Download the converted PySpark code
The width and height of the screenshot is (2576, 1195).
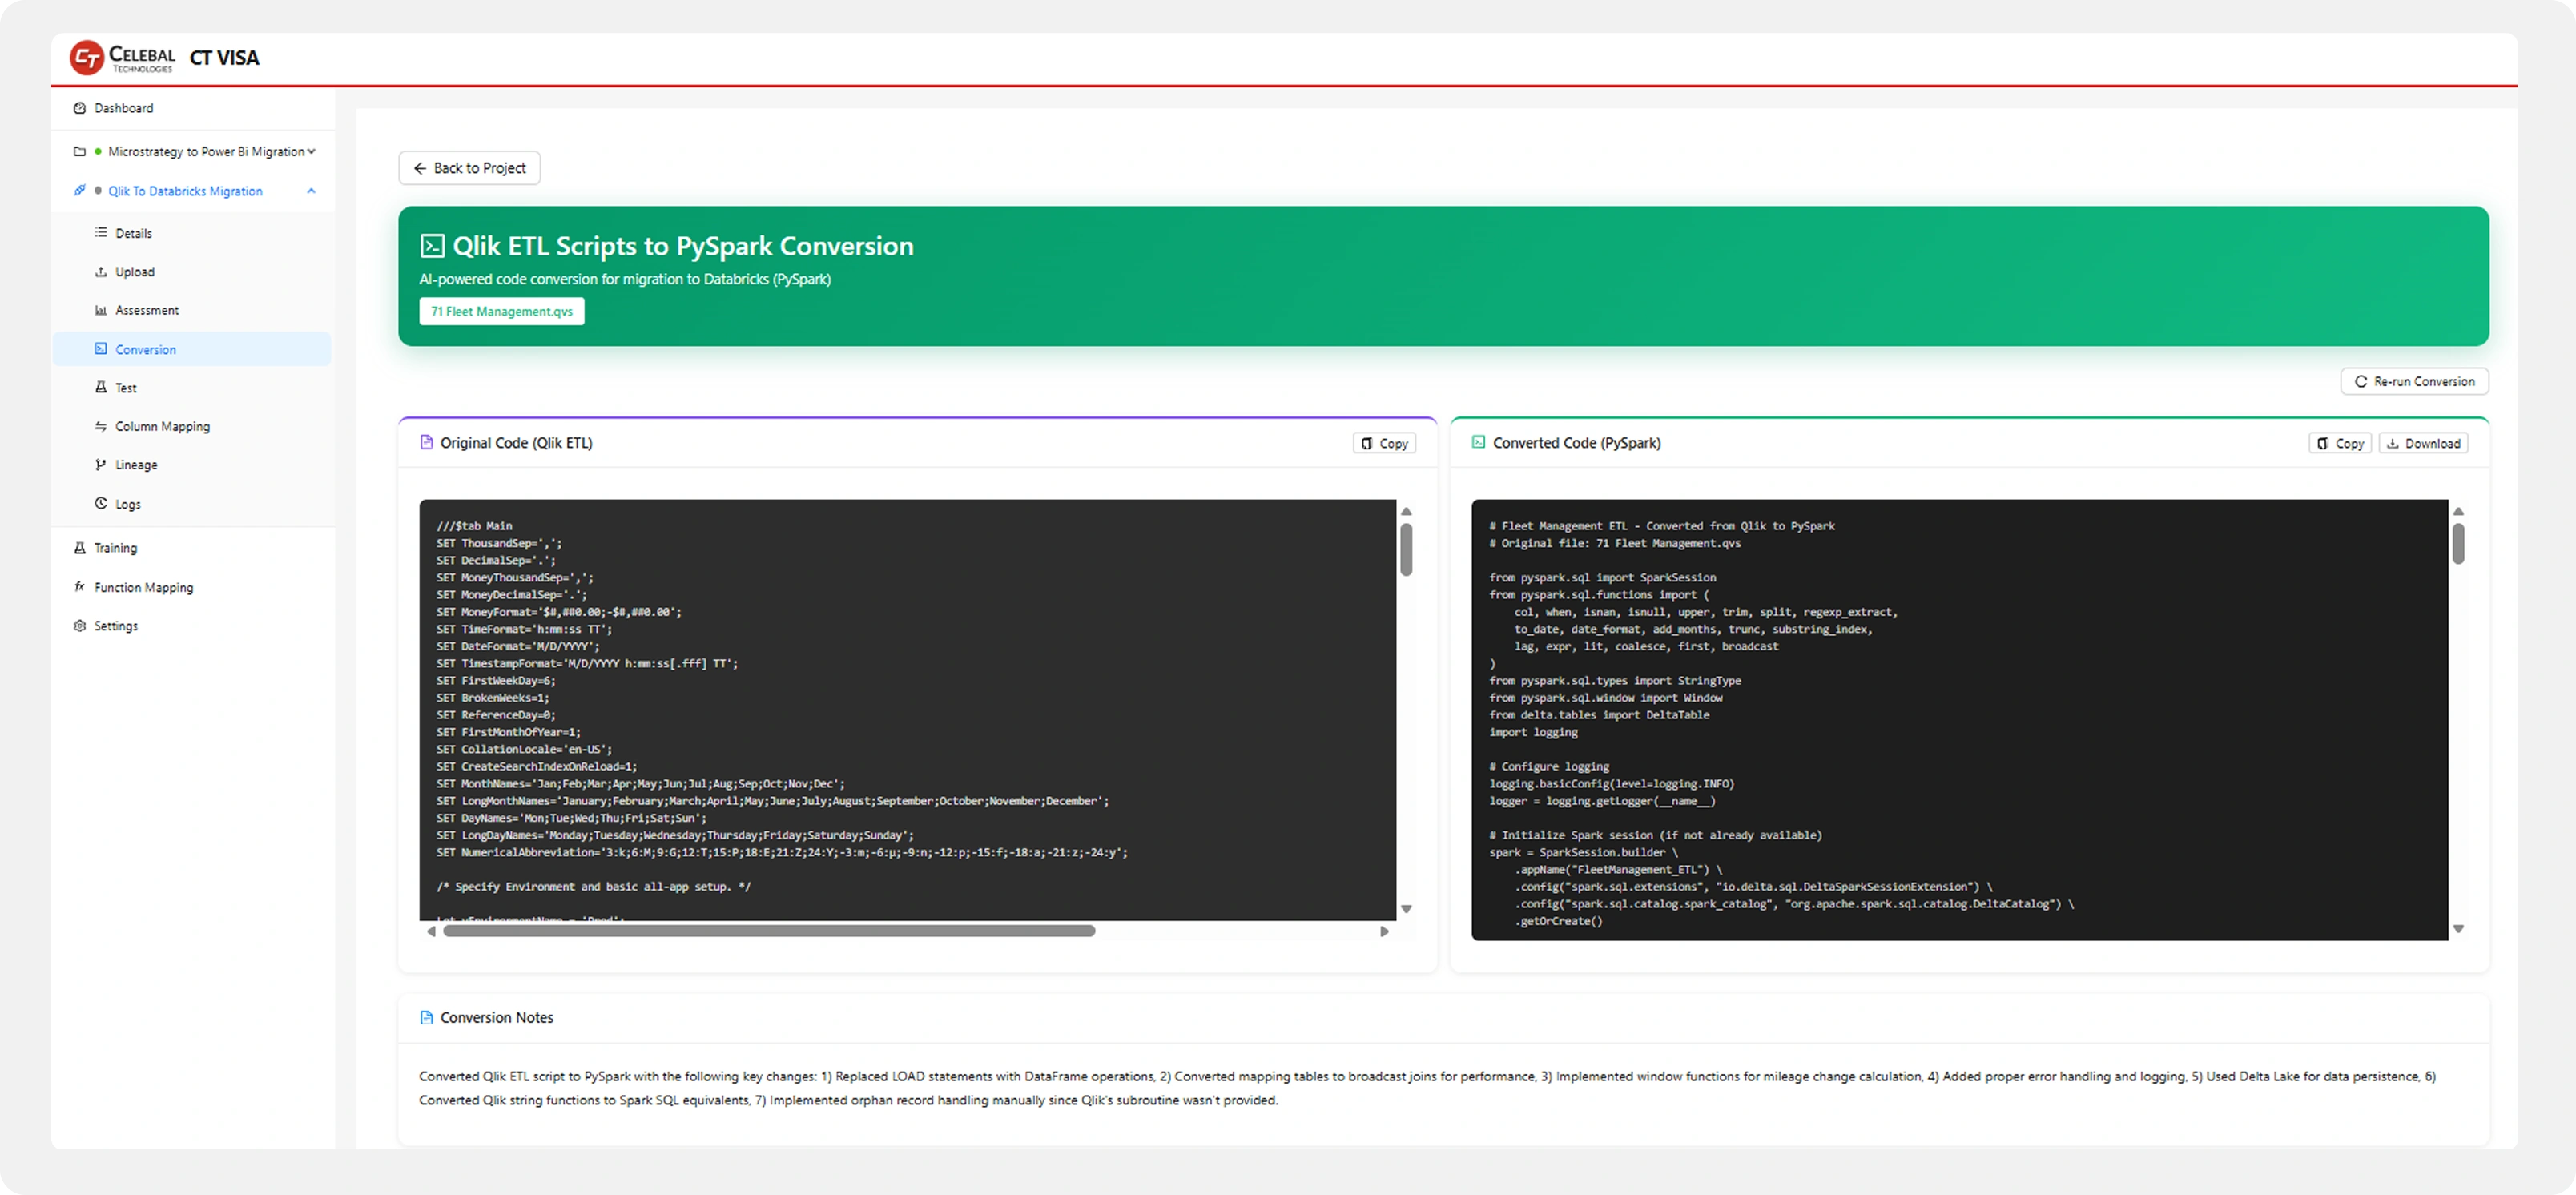2423,443
